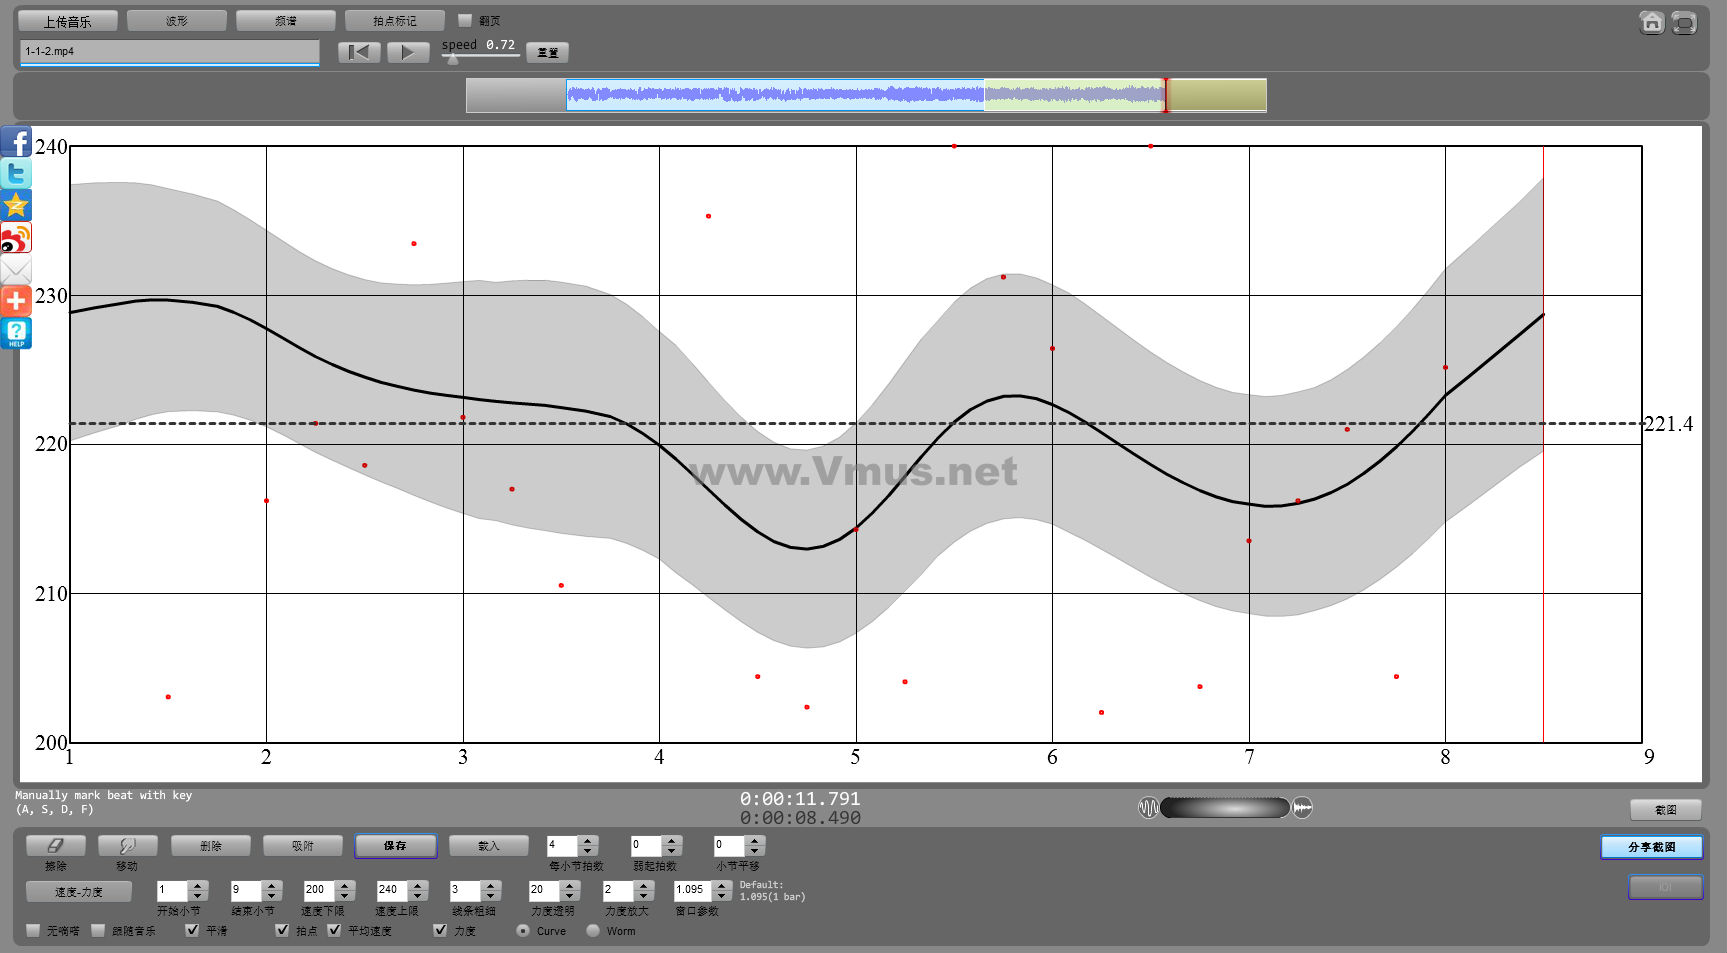Click the 保存 save button
Image resolution: width=1727 pixels, height=953 pixels.
(x=396, y=846)
